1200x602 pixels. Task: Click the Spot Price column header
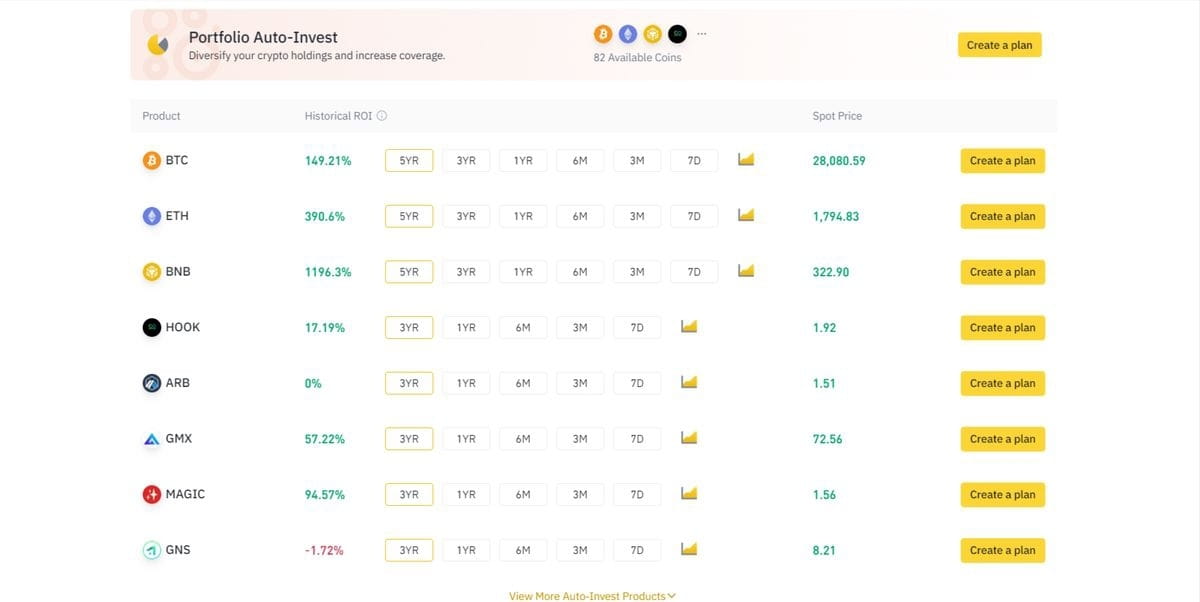coord(837,116)
